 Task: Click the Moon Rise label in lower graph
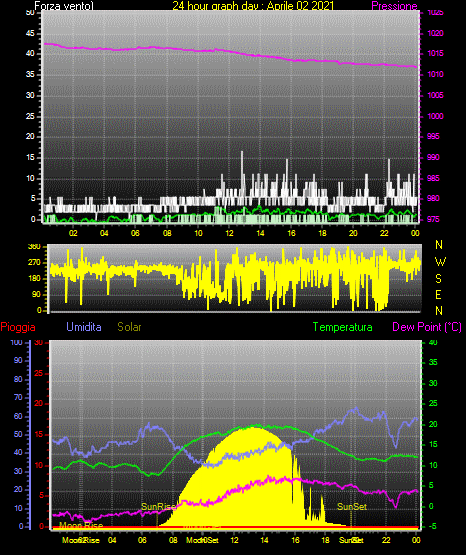[x=81, y=525]
